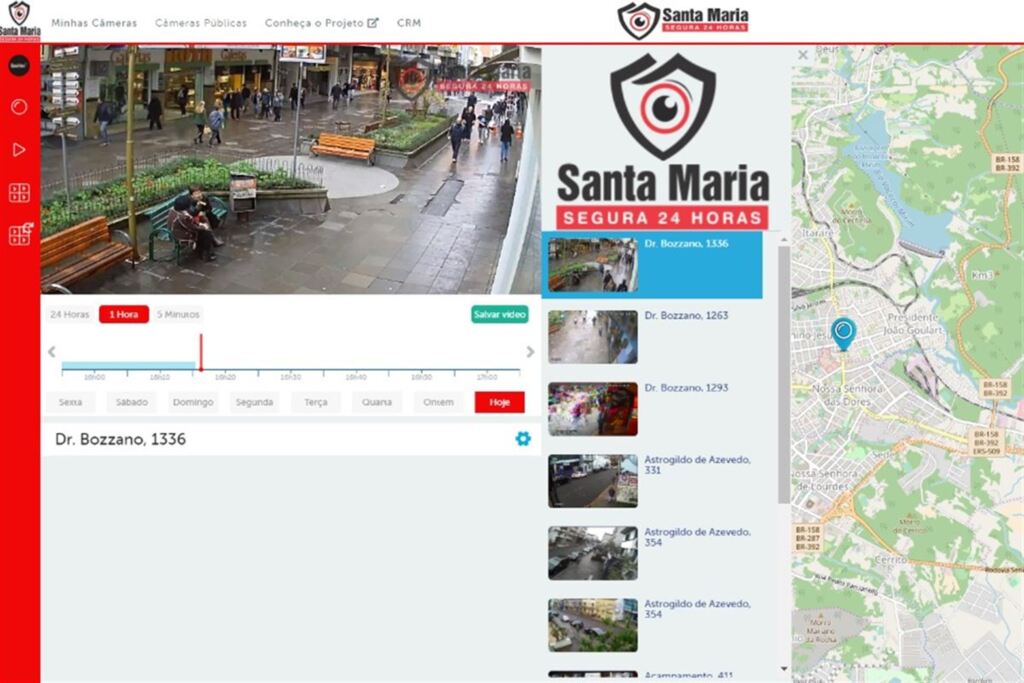The height and width of the screenshot is (683, 1024).
Task: Click the Dr. Bozzano, 1336 list label
Action: 686,244
